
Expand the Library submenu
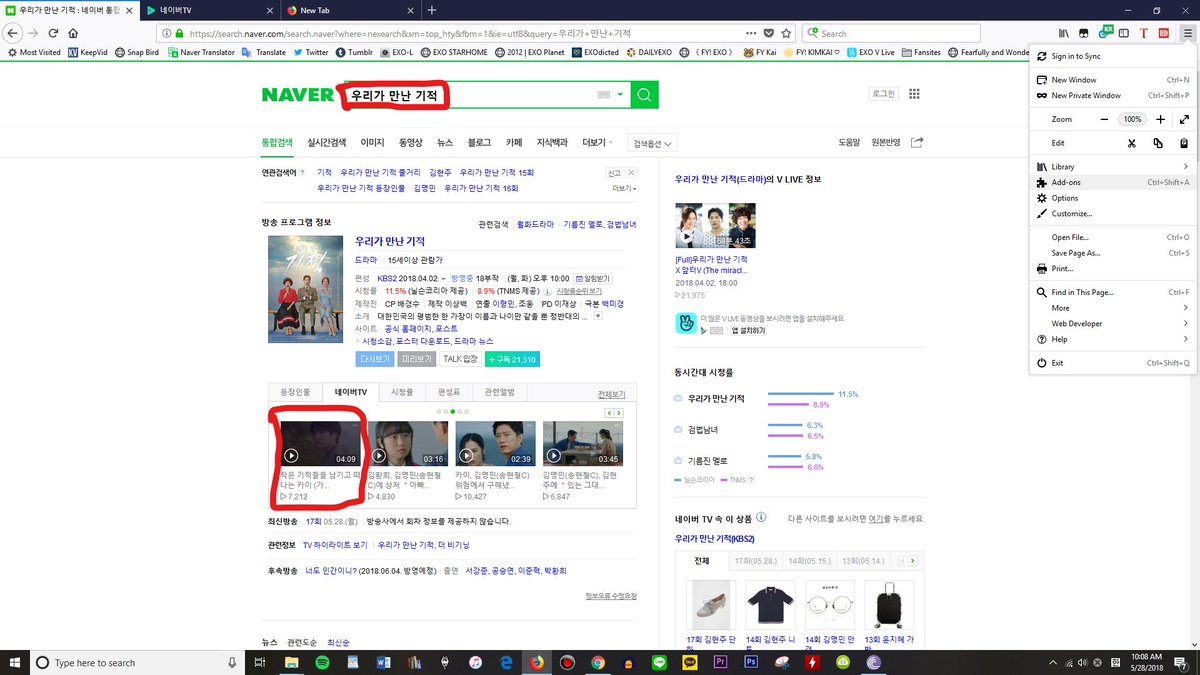(x=1114, y=166)
